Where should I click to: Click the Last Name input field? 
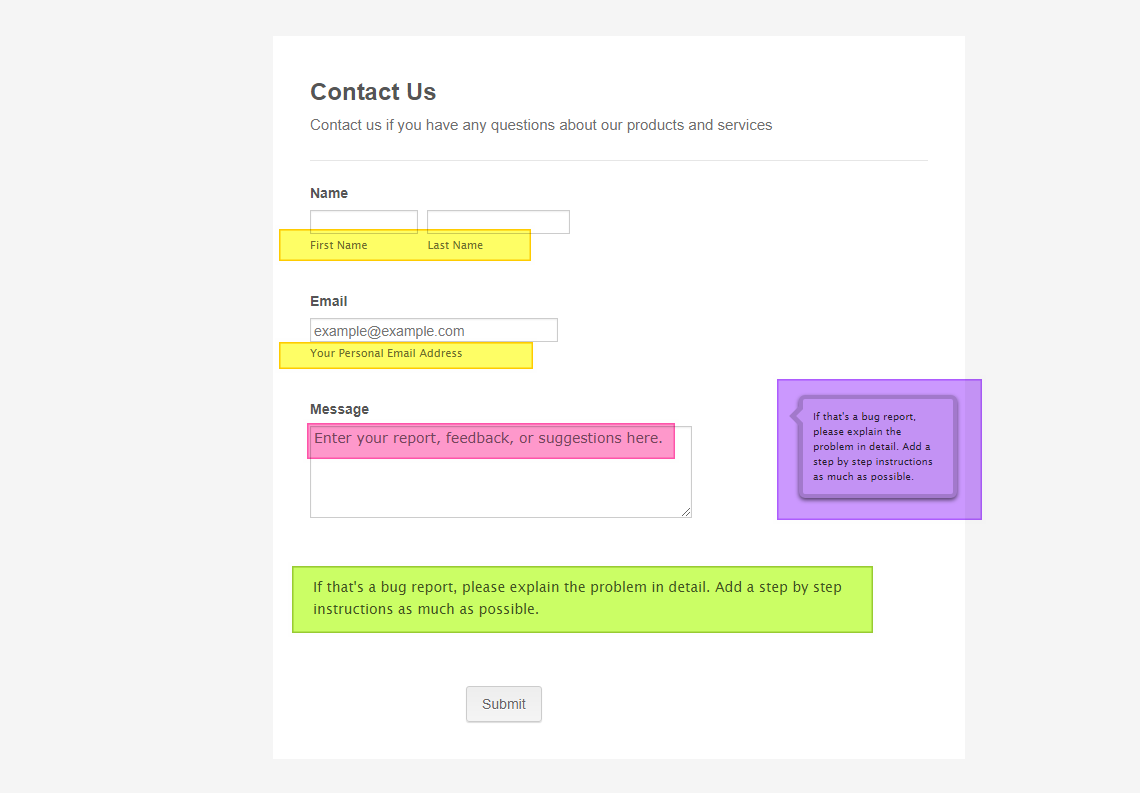pos(498,222)
